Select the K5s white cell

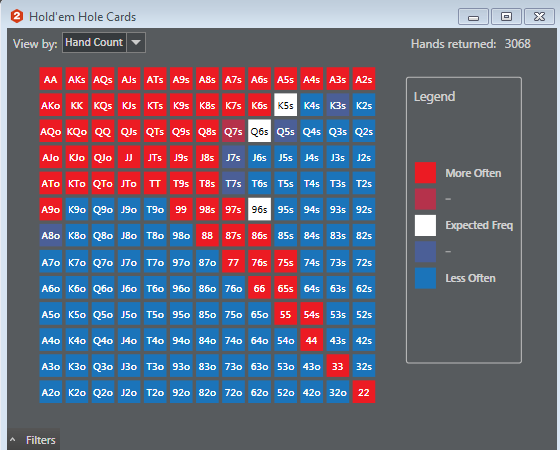pyautogui.click(x=285, y=105)
